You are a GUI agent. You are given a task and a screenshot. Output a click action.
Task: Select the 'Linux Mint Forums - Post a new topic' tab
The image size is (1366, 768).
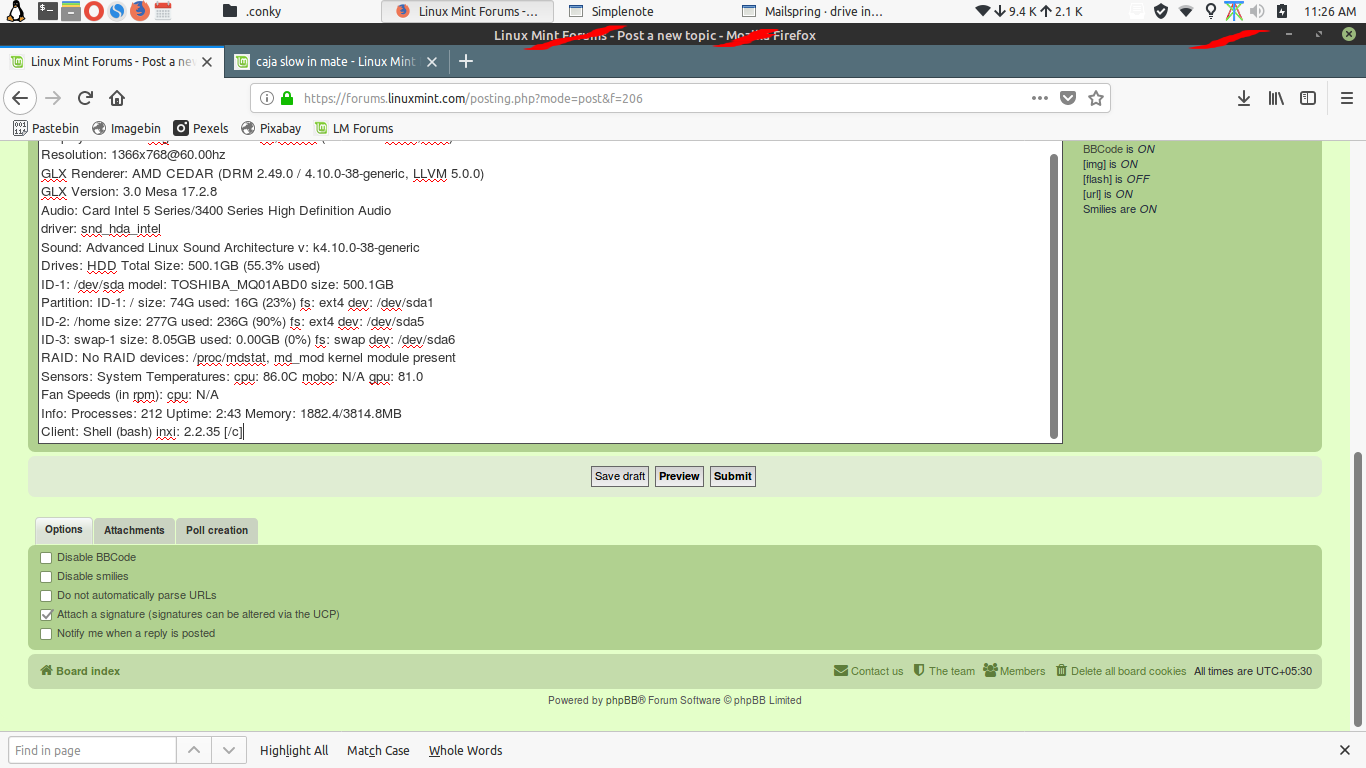112,61
